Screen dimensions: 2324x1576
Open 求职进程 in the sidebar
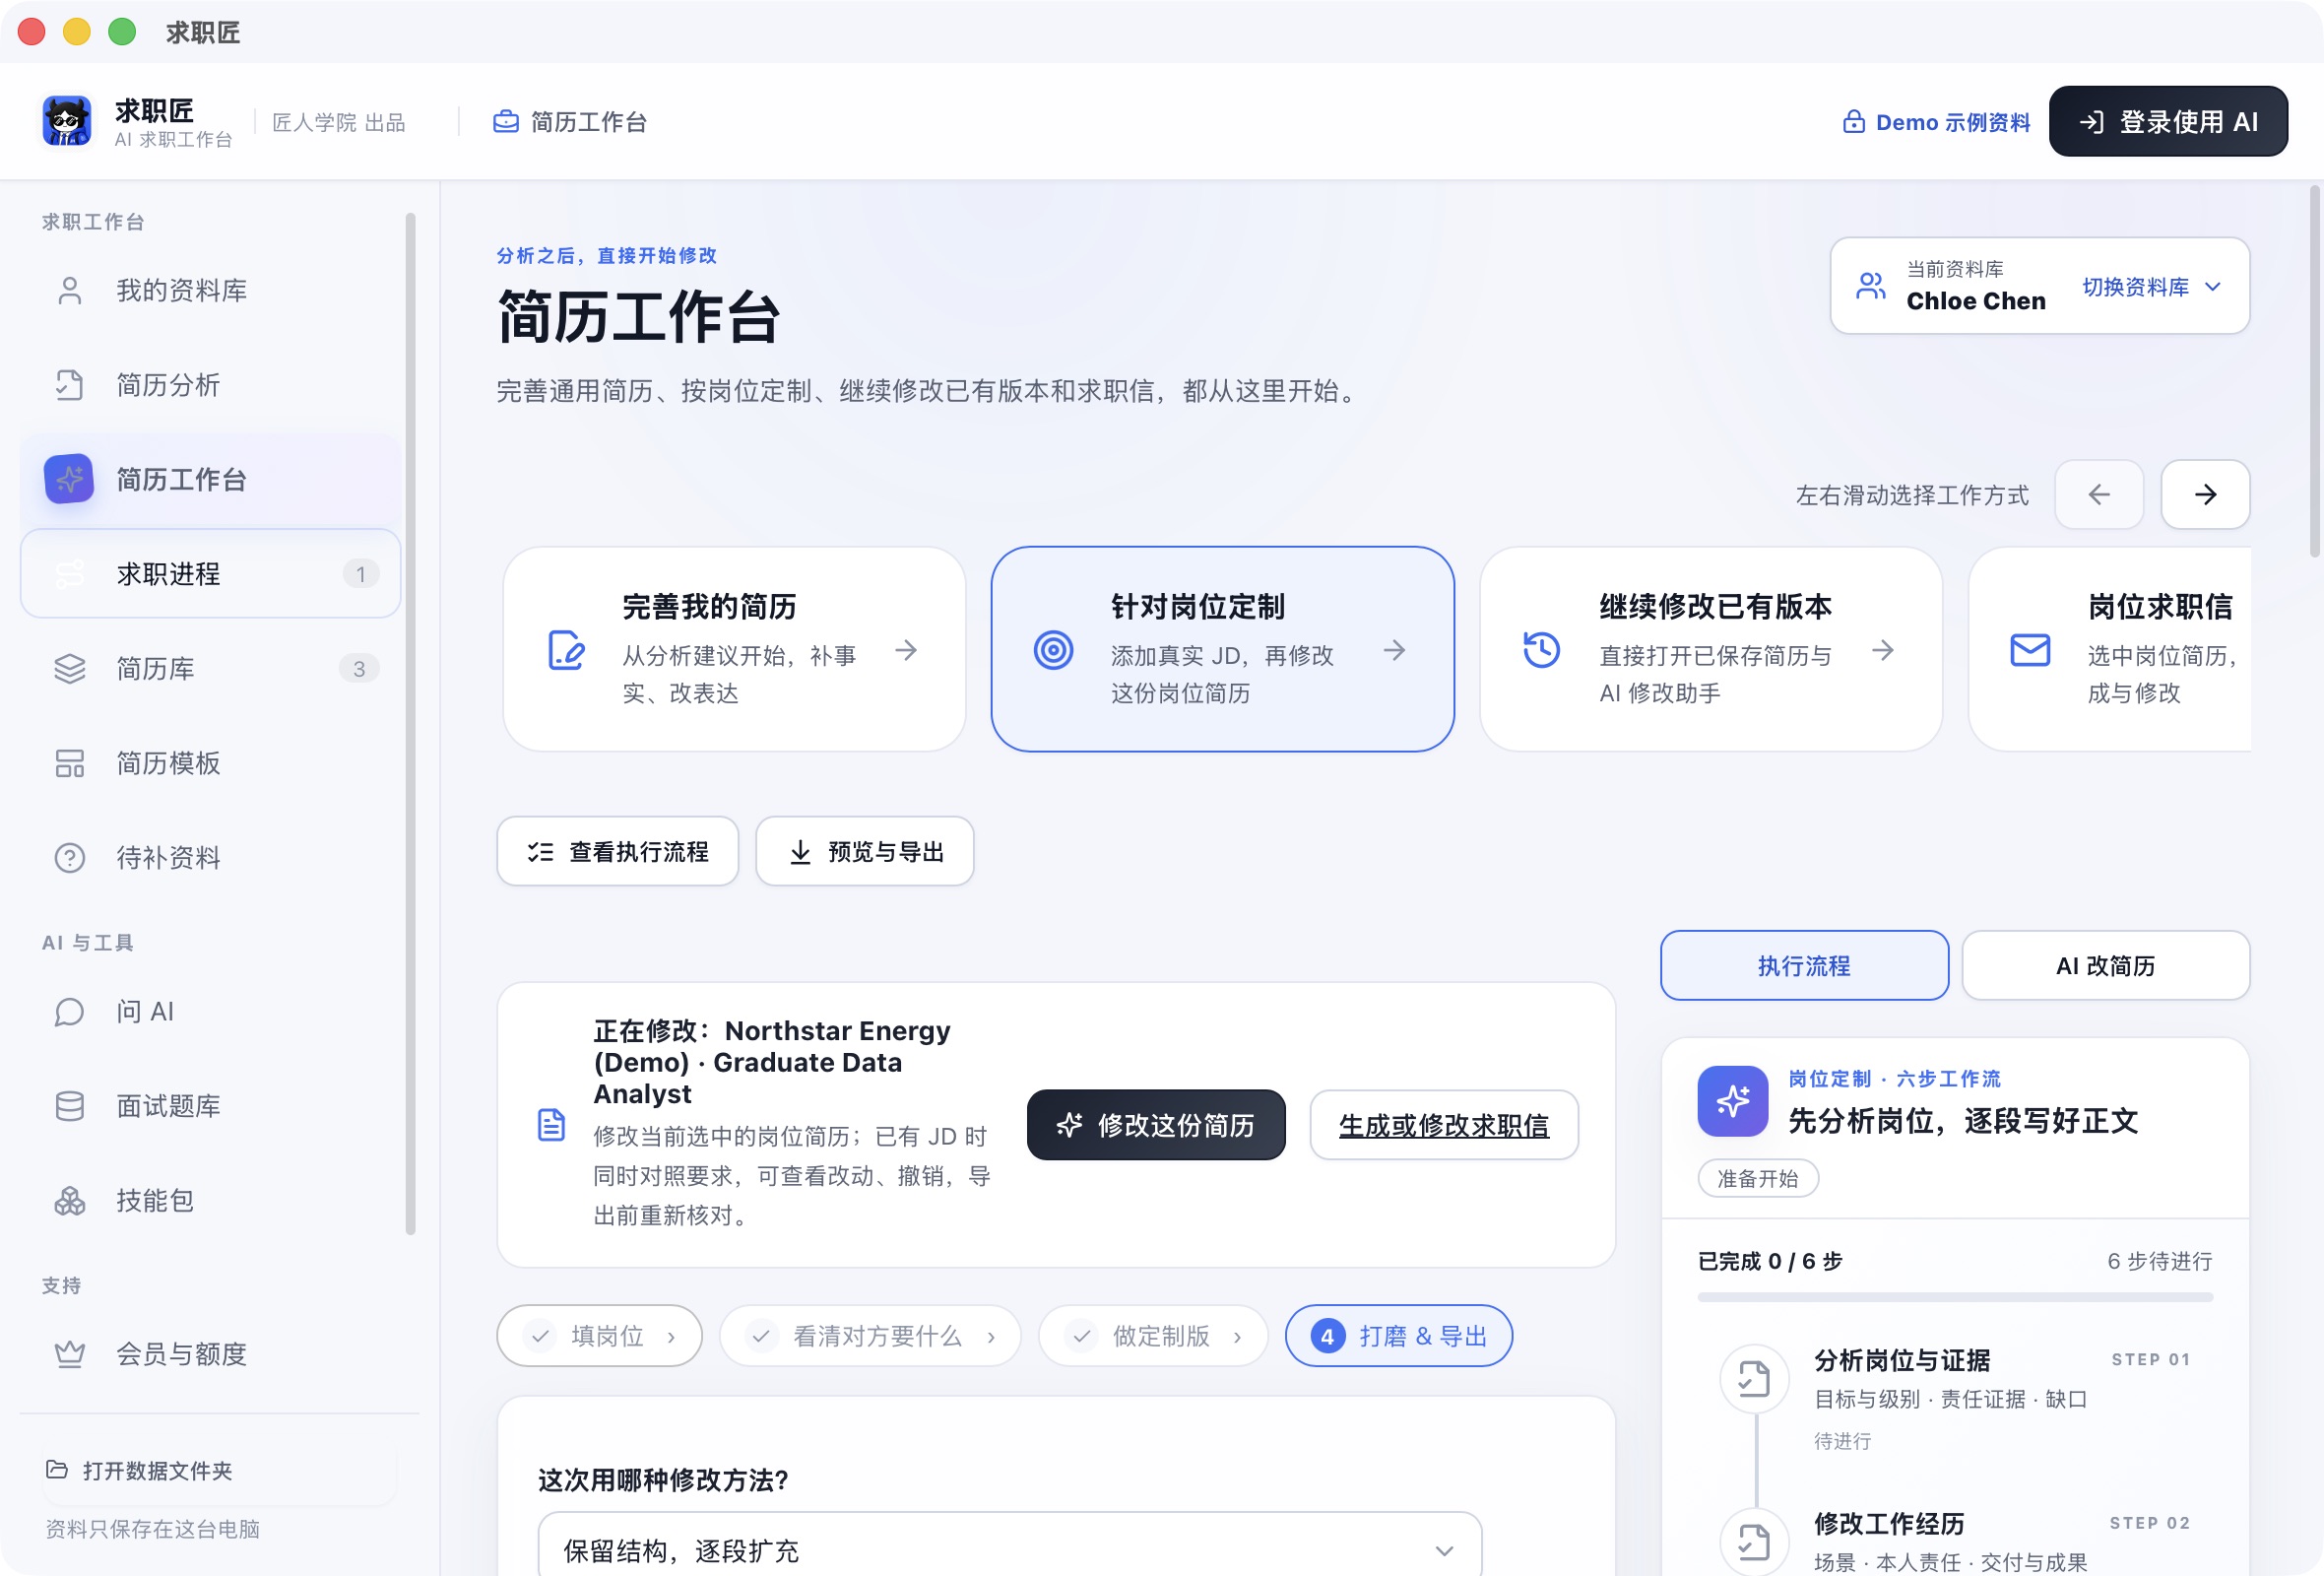210,574
